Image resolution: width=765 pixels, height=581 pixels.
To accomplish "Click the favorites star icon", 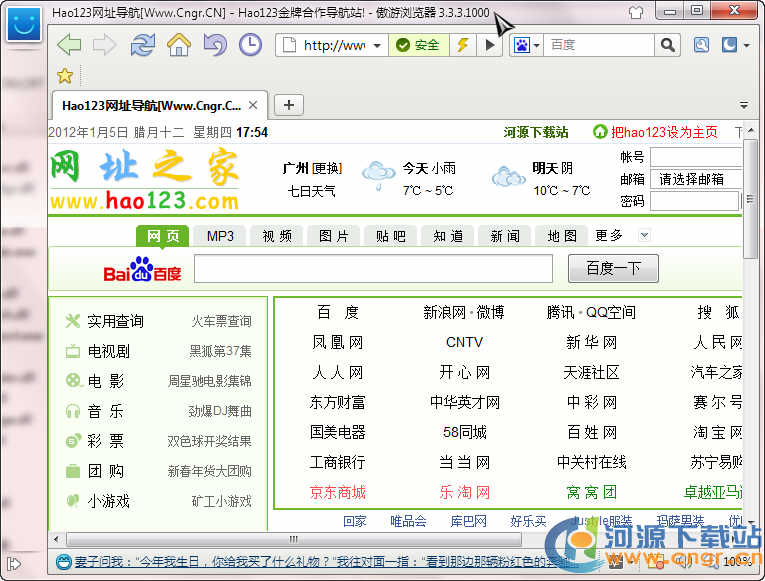I will pos(64,76).
